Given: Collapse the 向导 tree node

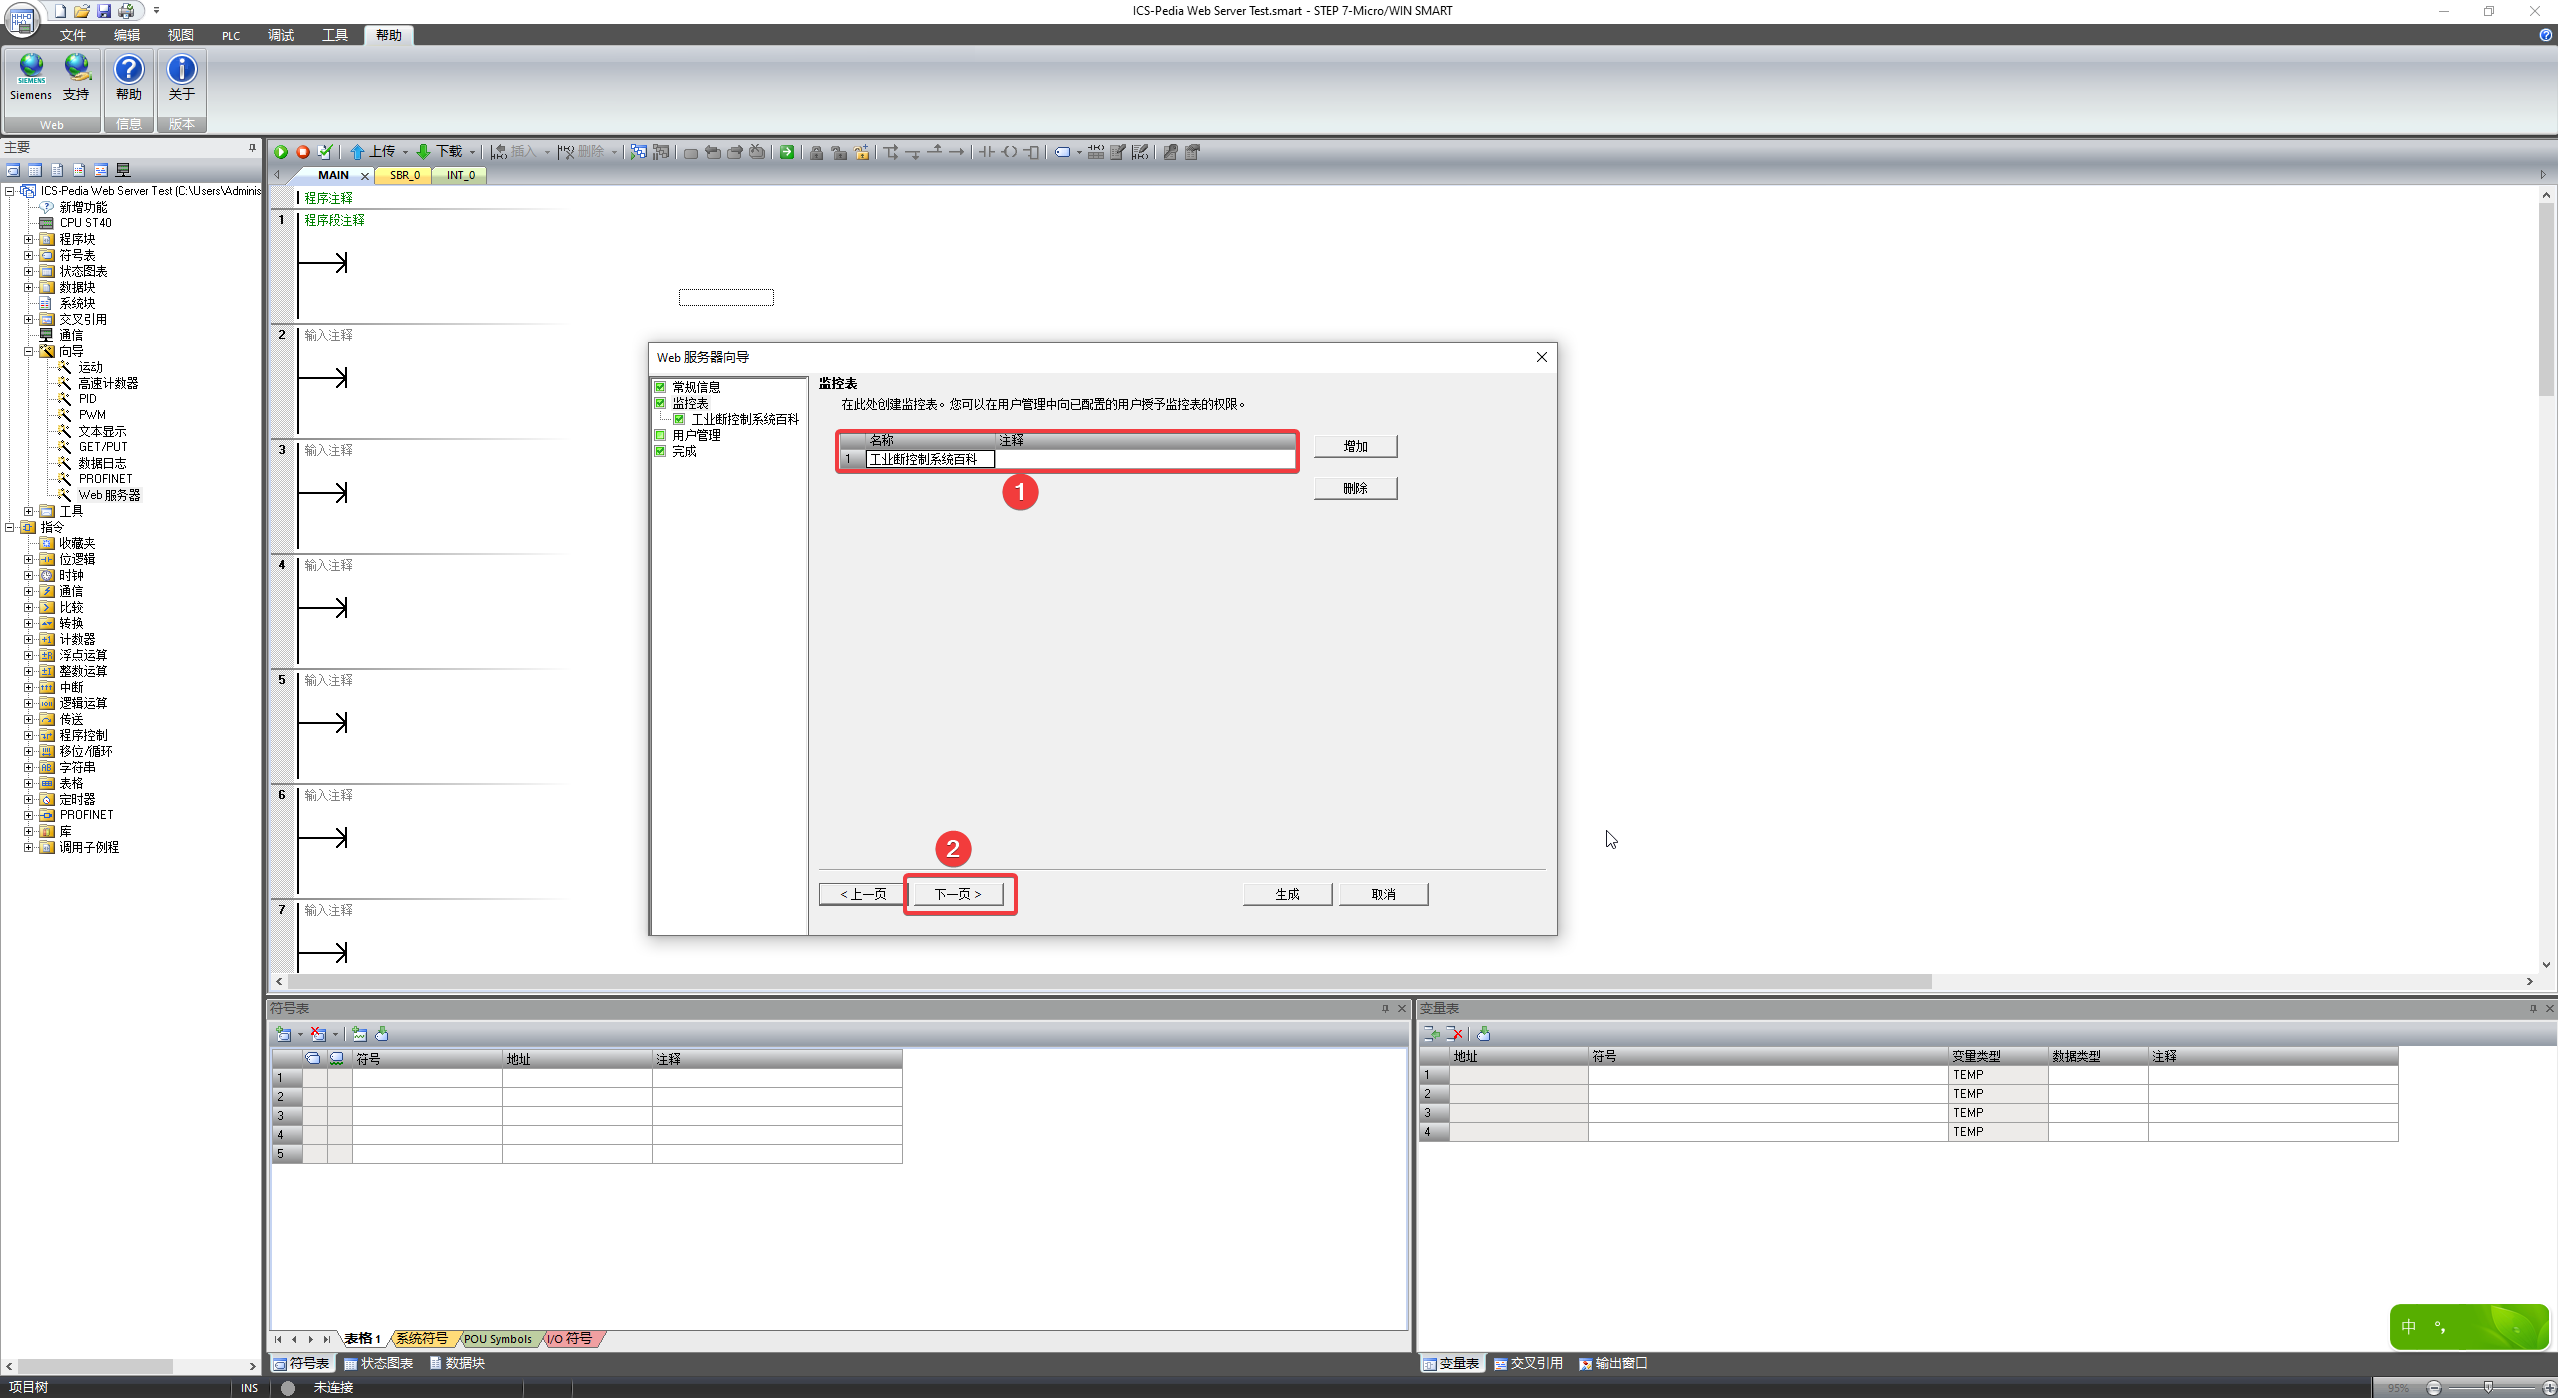Looking at the screenshot, I should (29, 351).
